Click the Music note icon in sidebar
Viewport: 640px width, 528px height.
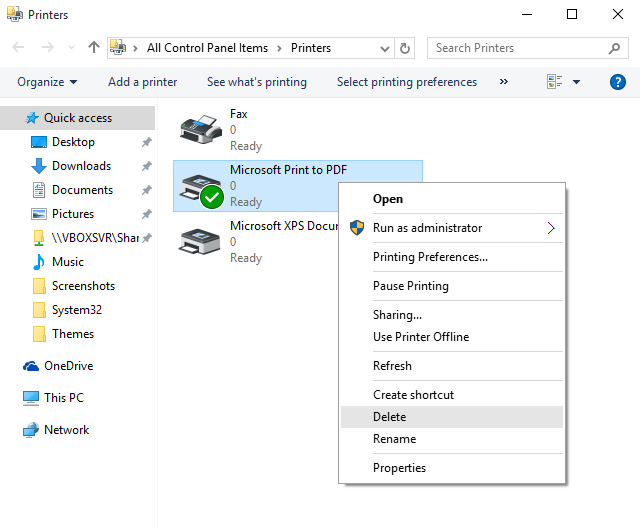(x=39, y=262)
